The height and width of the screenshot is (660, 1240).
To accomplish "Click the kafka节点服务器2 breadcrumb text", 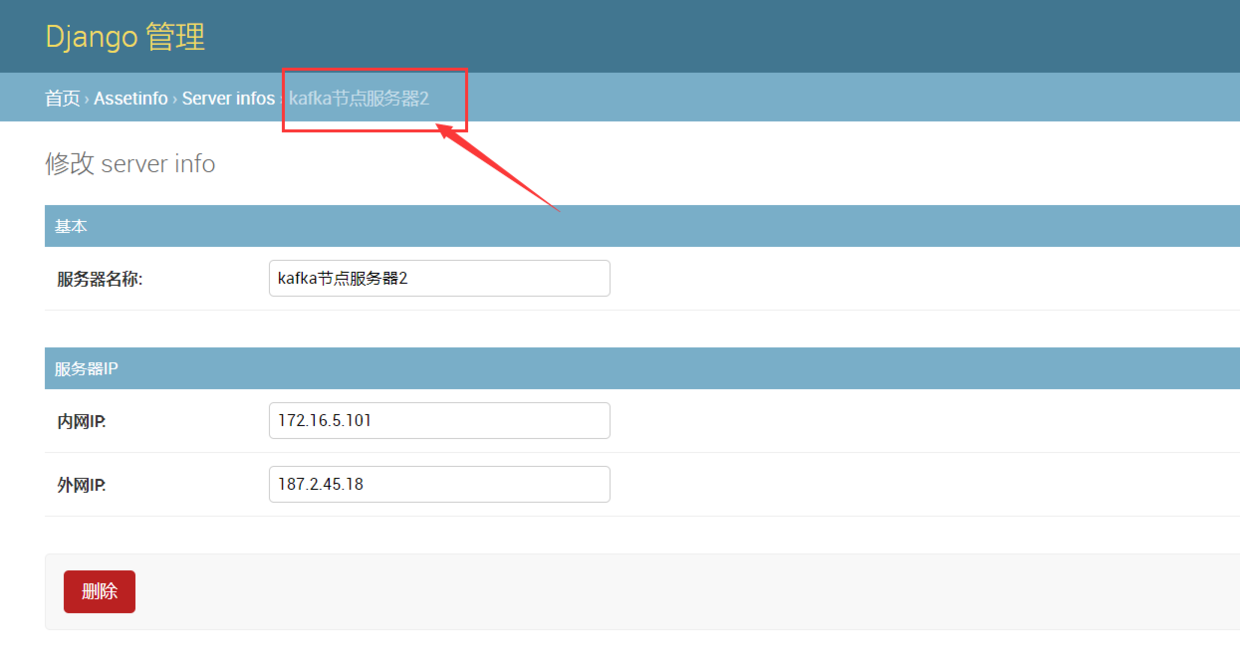I will (x=359, y=98).
